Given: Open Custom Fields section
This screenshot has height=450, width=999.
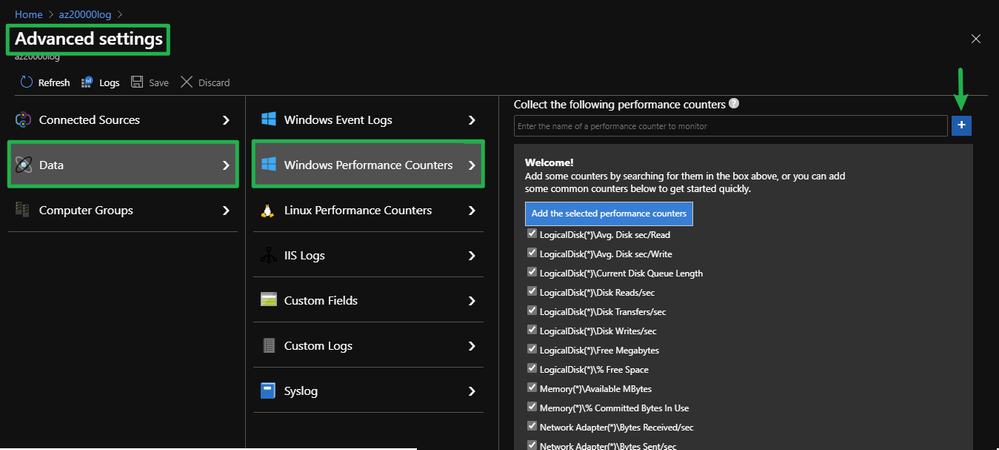Looking at the screenshot, I should tap(368, 301).
